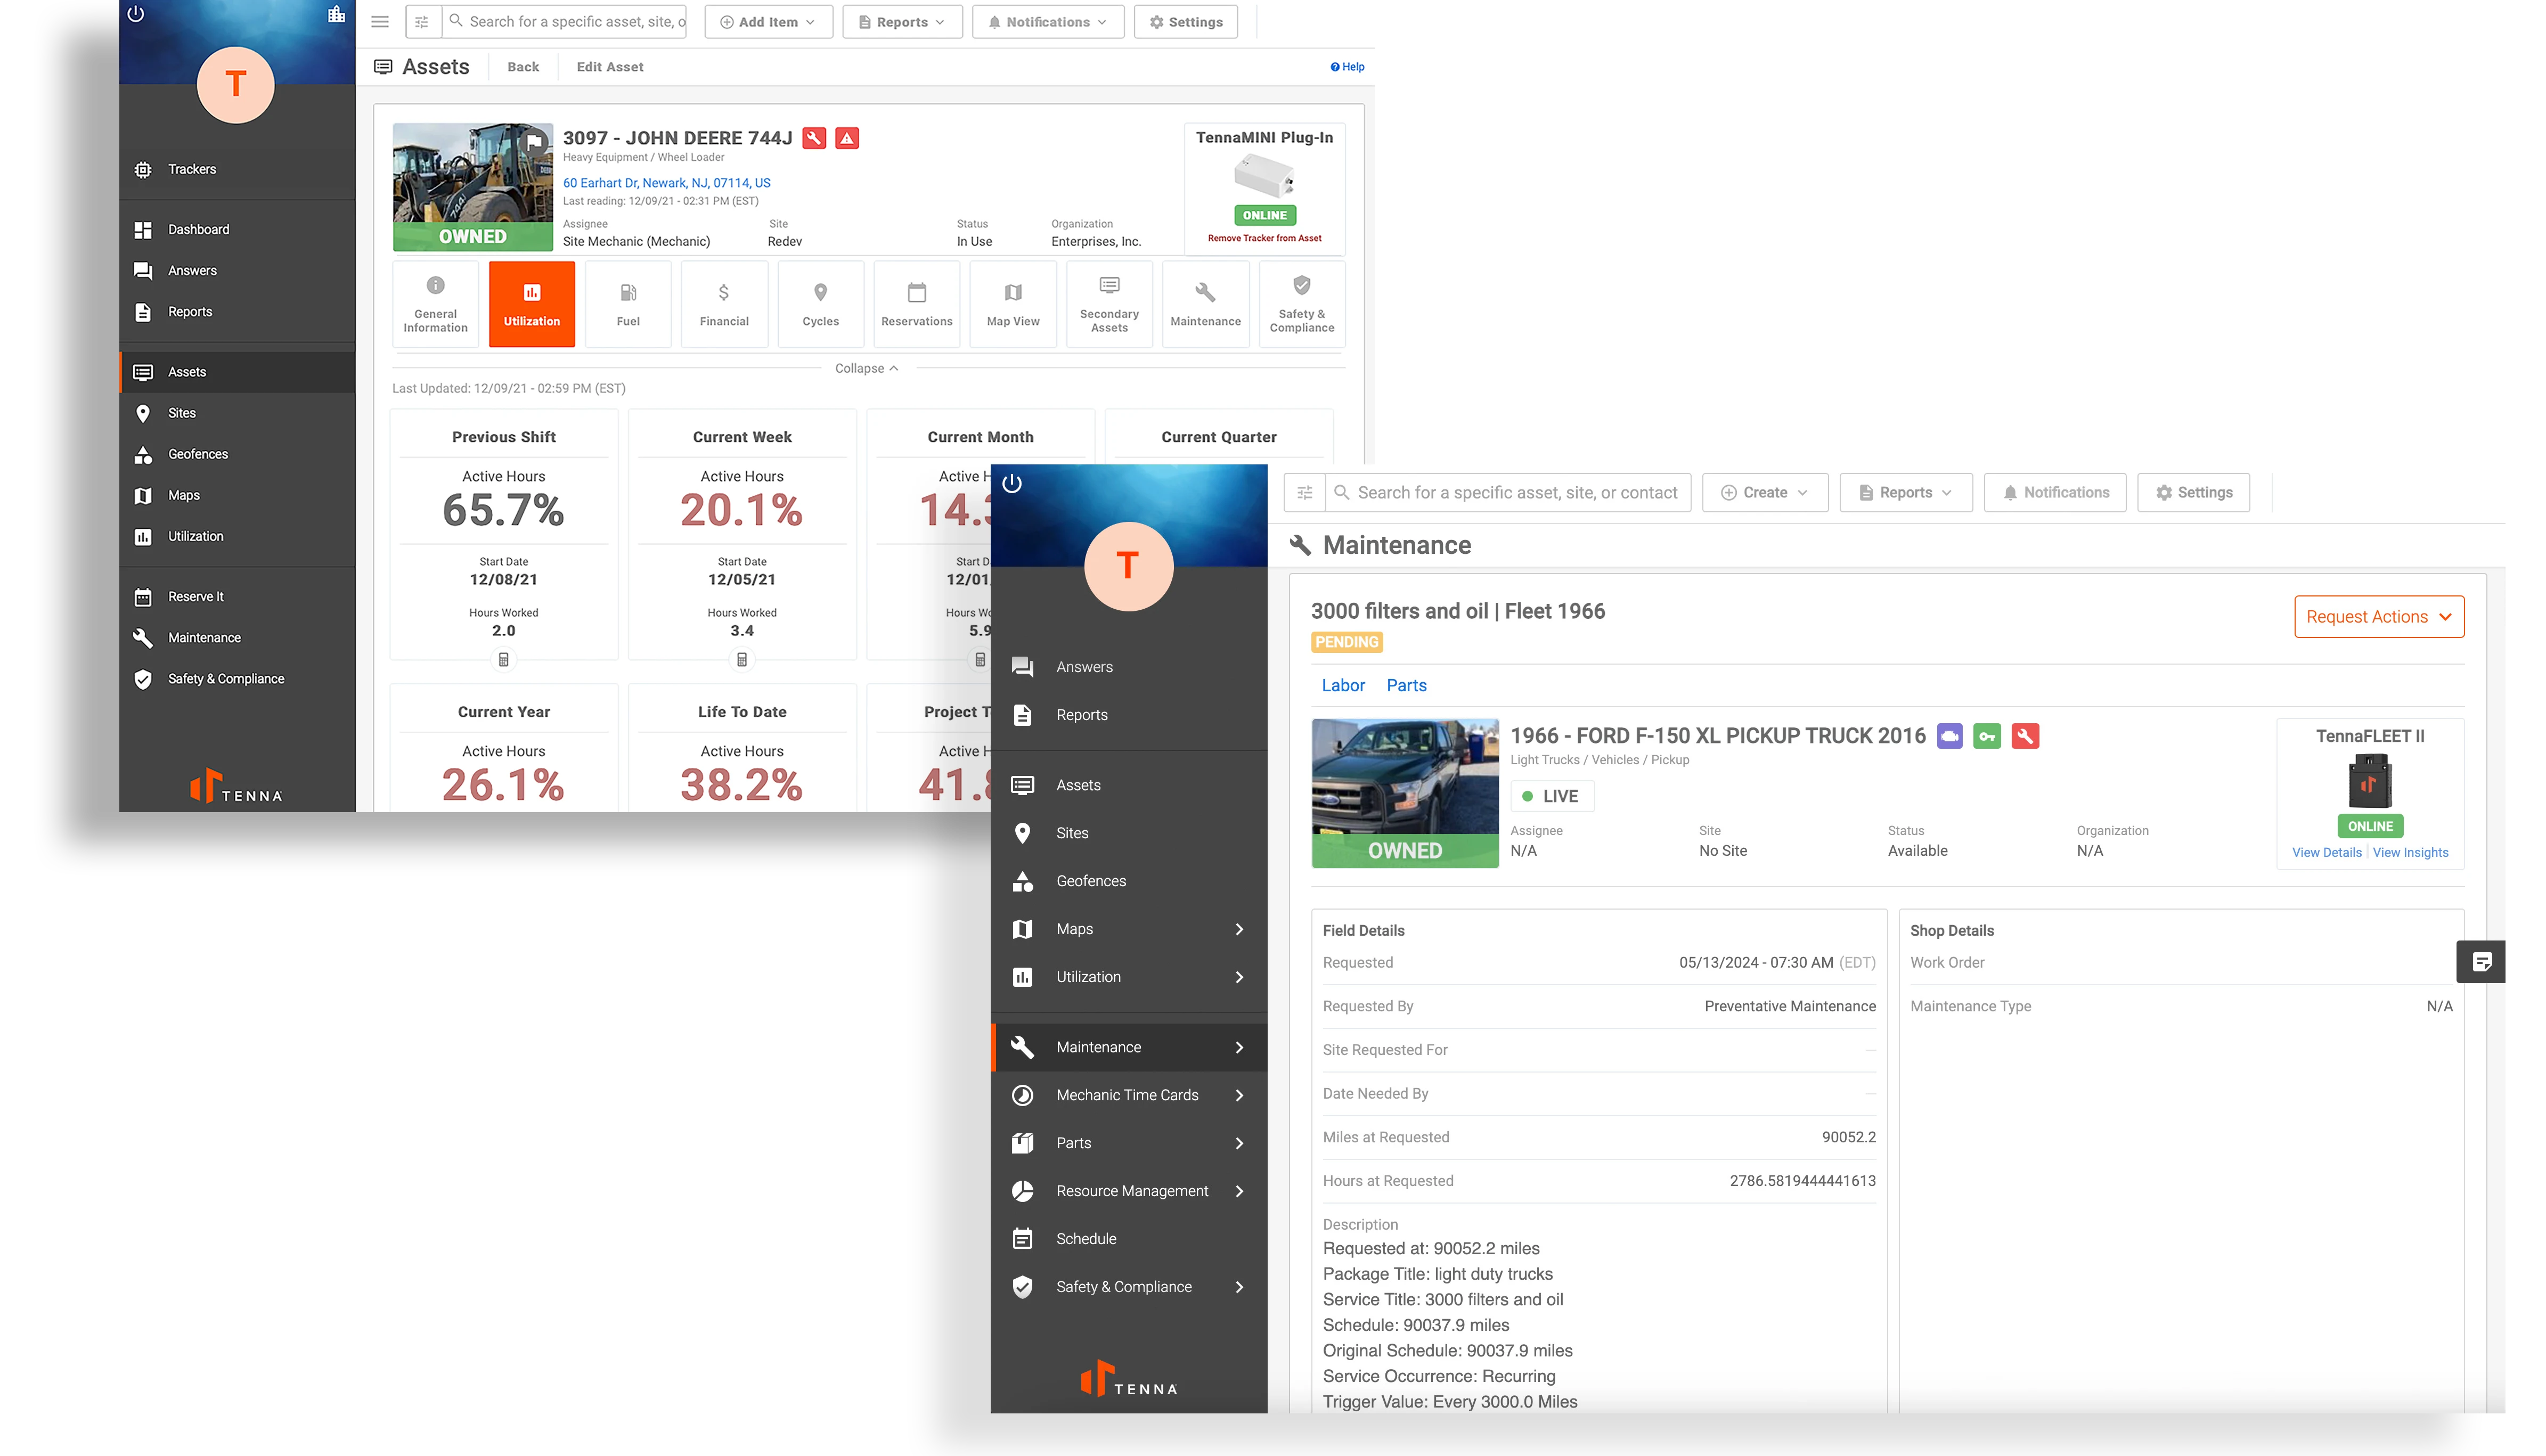Open the Secondary Assets section
This screenshot has width=2546, height=1456.
1109,303
